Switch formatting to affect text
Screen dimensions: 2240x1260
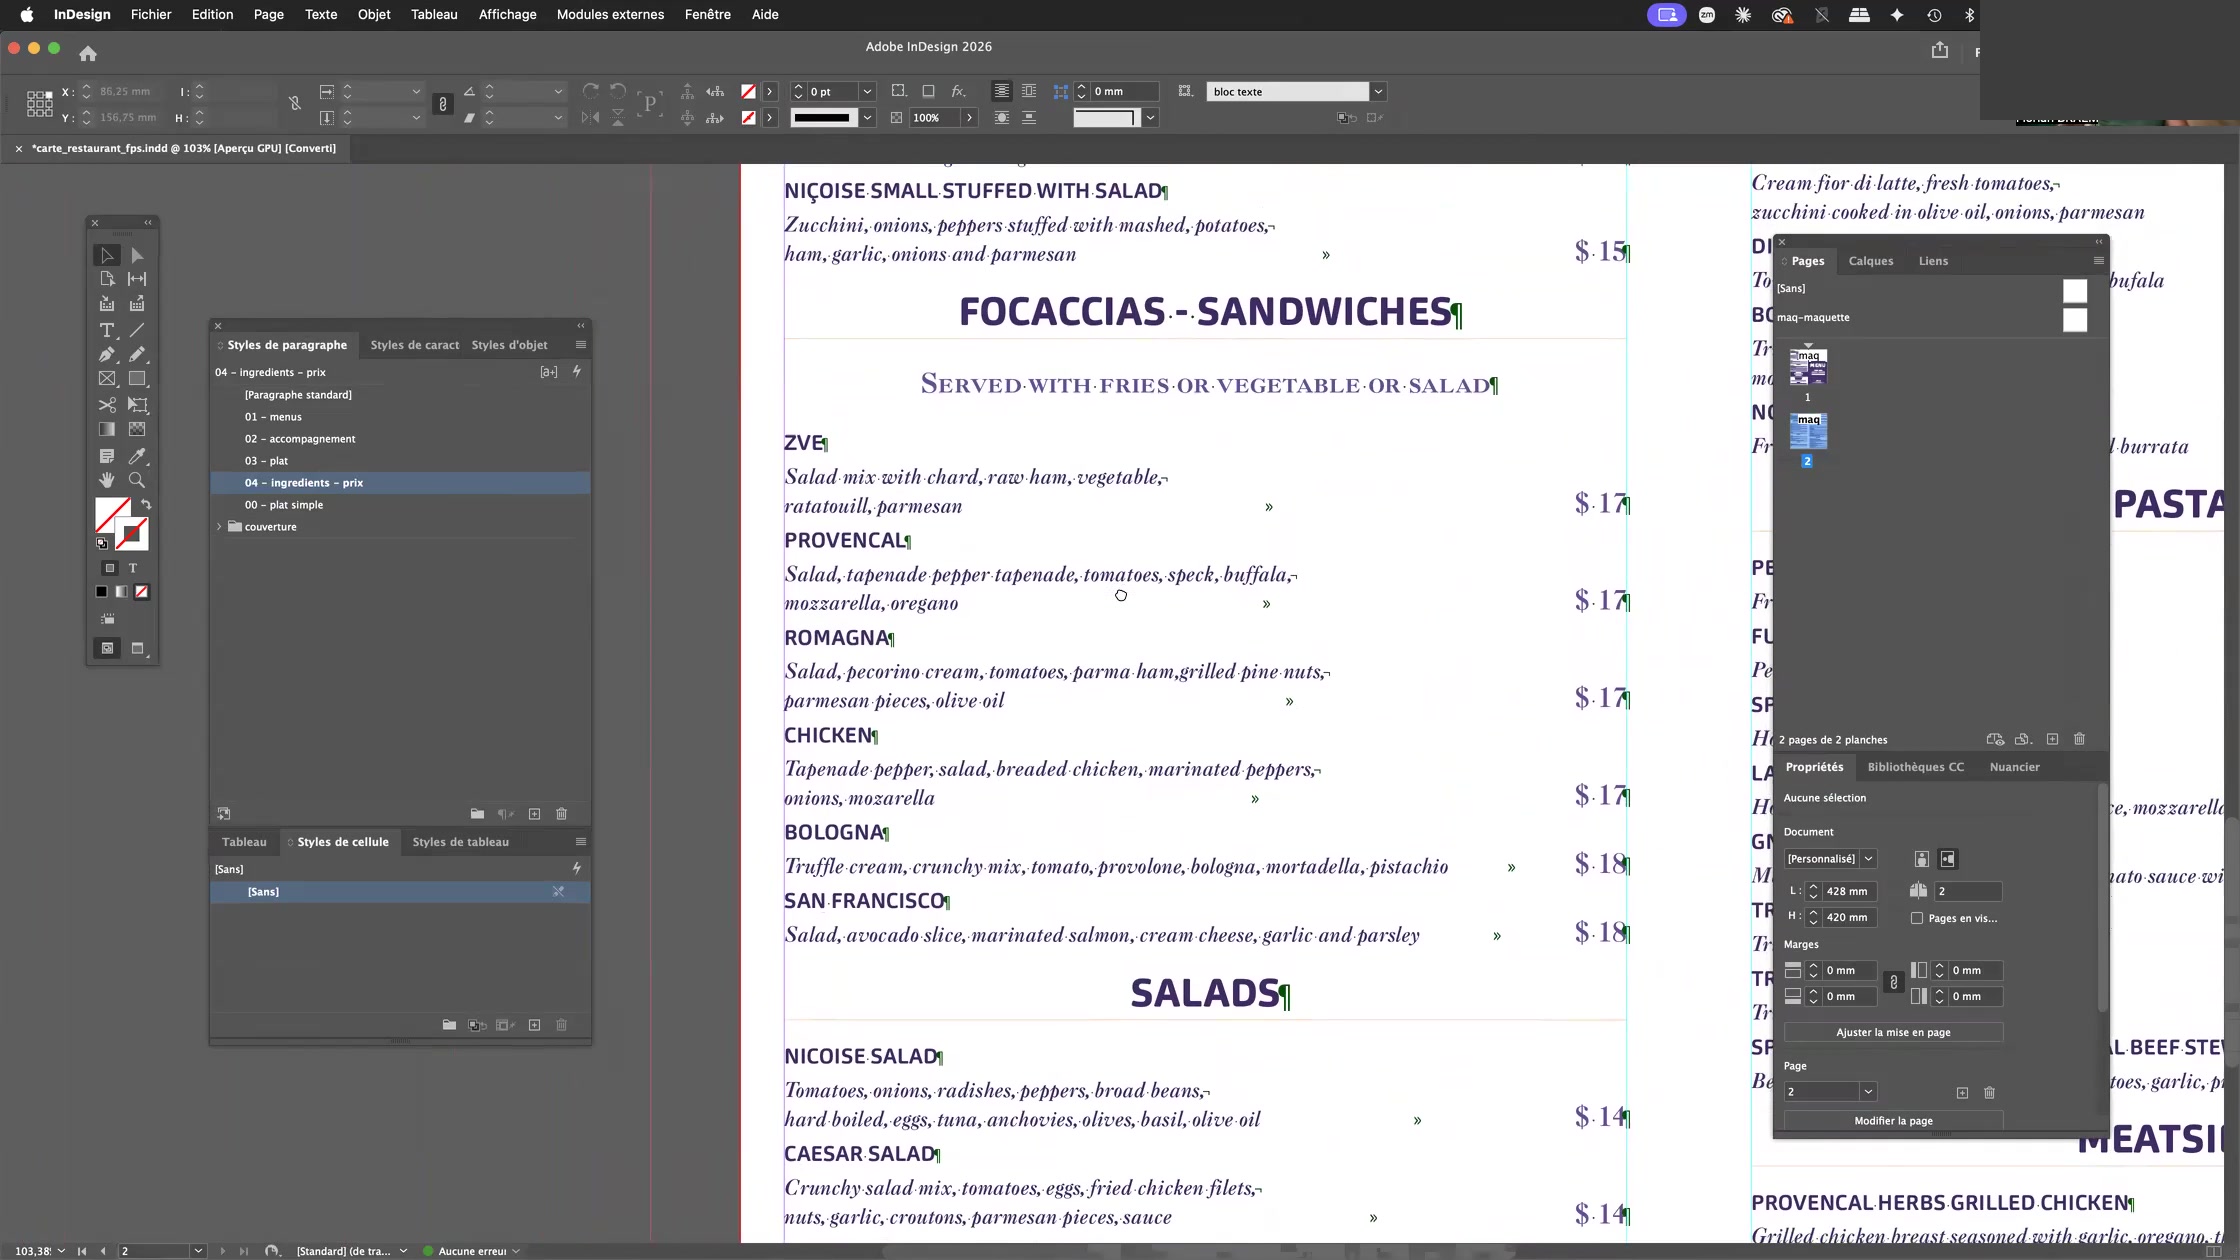click(x=133, y=568)
